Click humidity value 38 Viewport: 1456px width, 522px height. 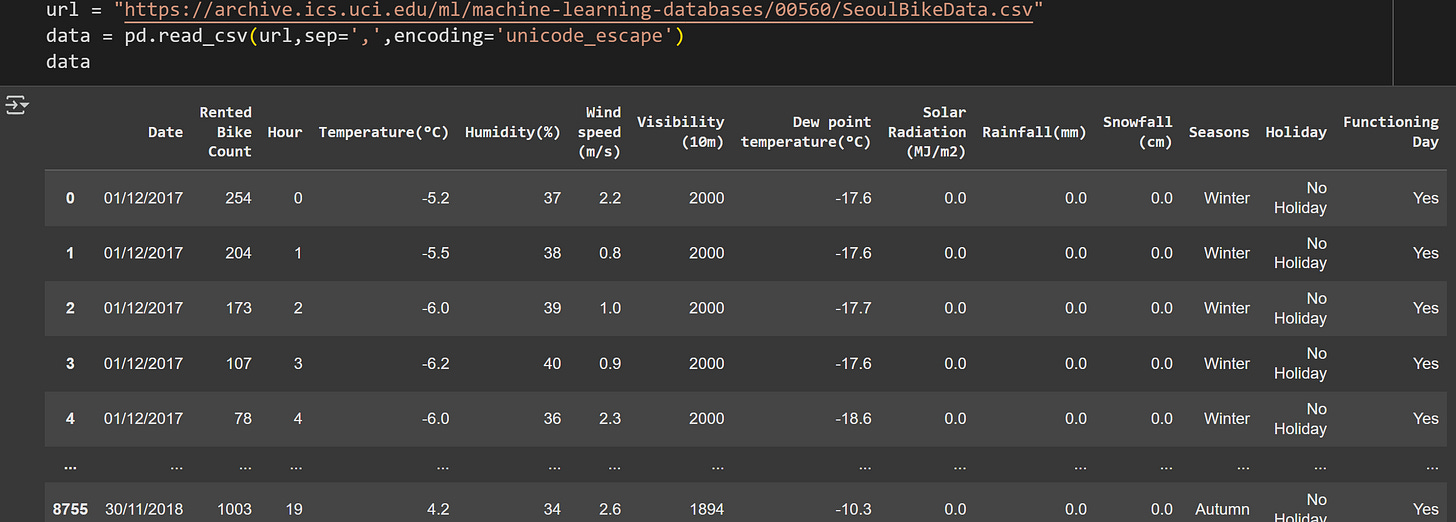point(552,253)
